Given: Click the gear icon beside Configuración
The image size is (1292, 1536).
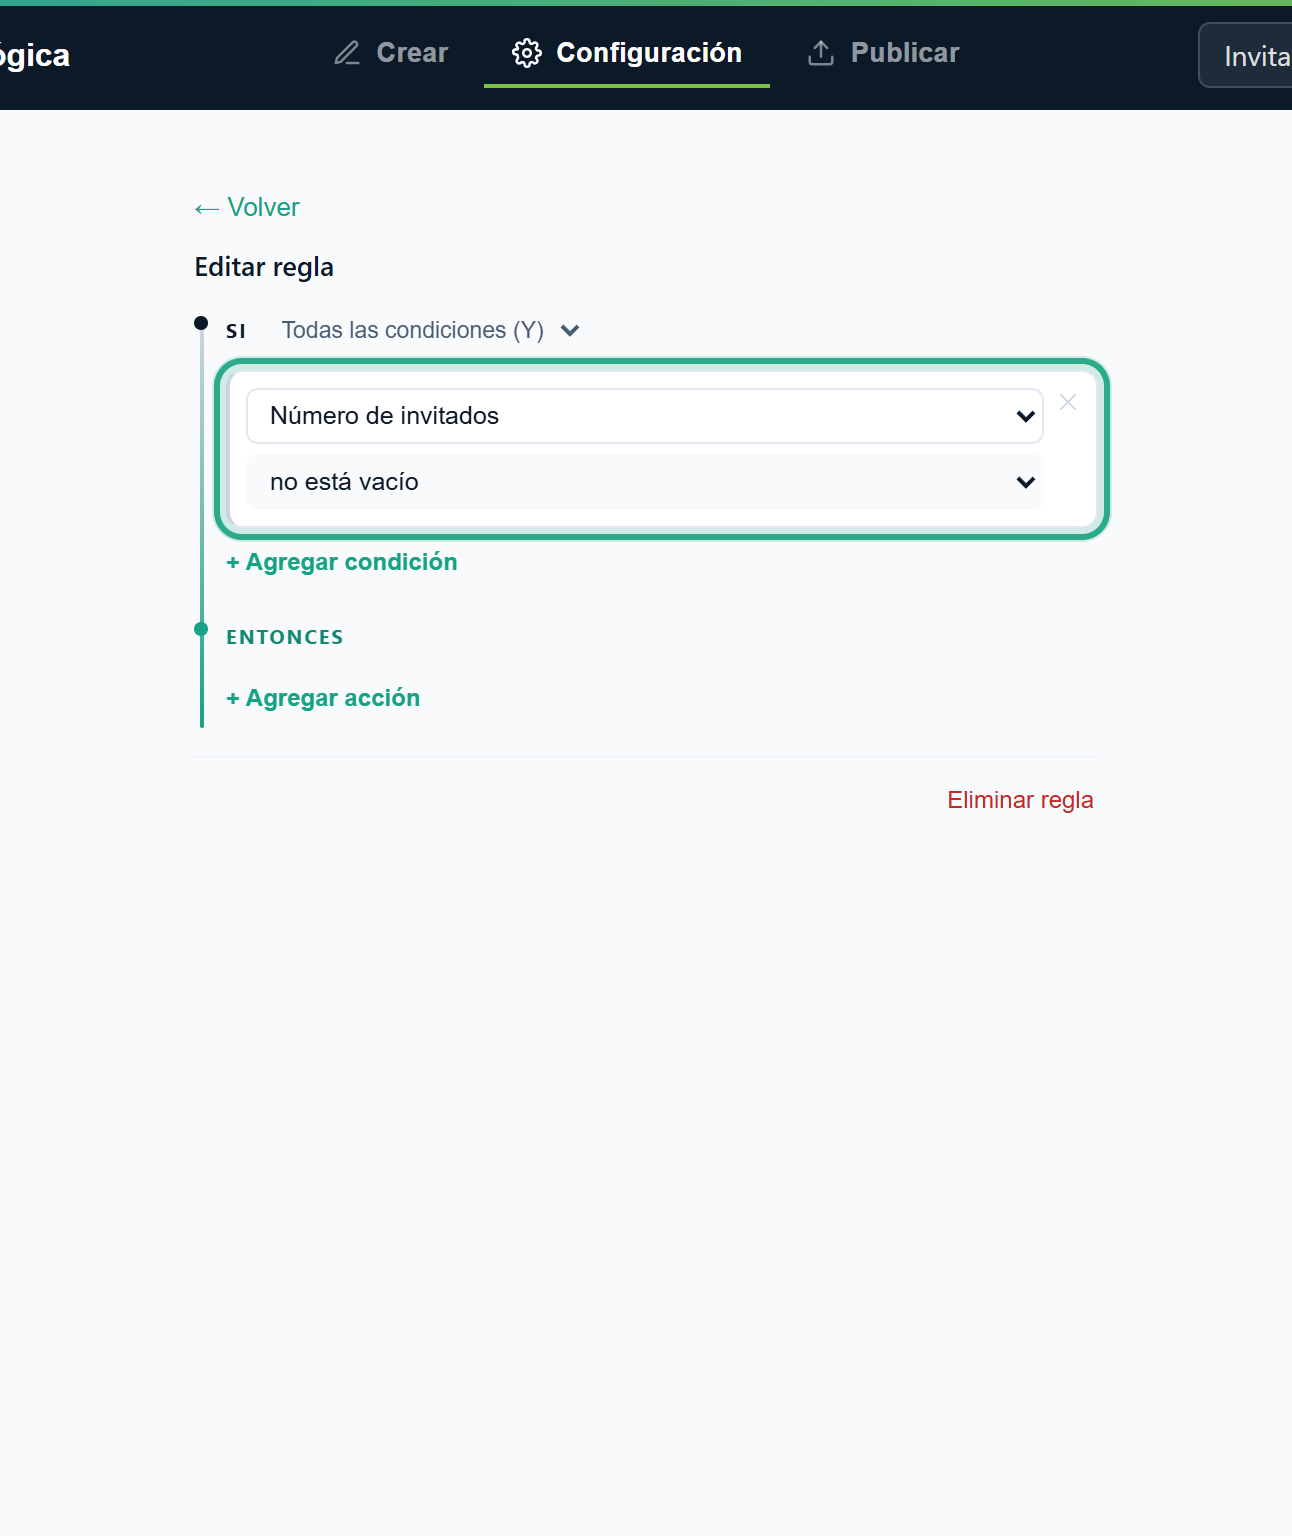Looking at the screenshot, I should pyautogui.click(x=527, y=53).
